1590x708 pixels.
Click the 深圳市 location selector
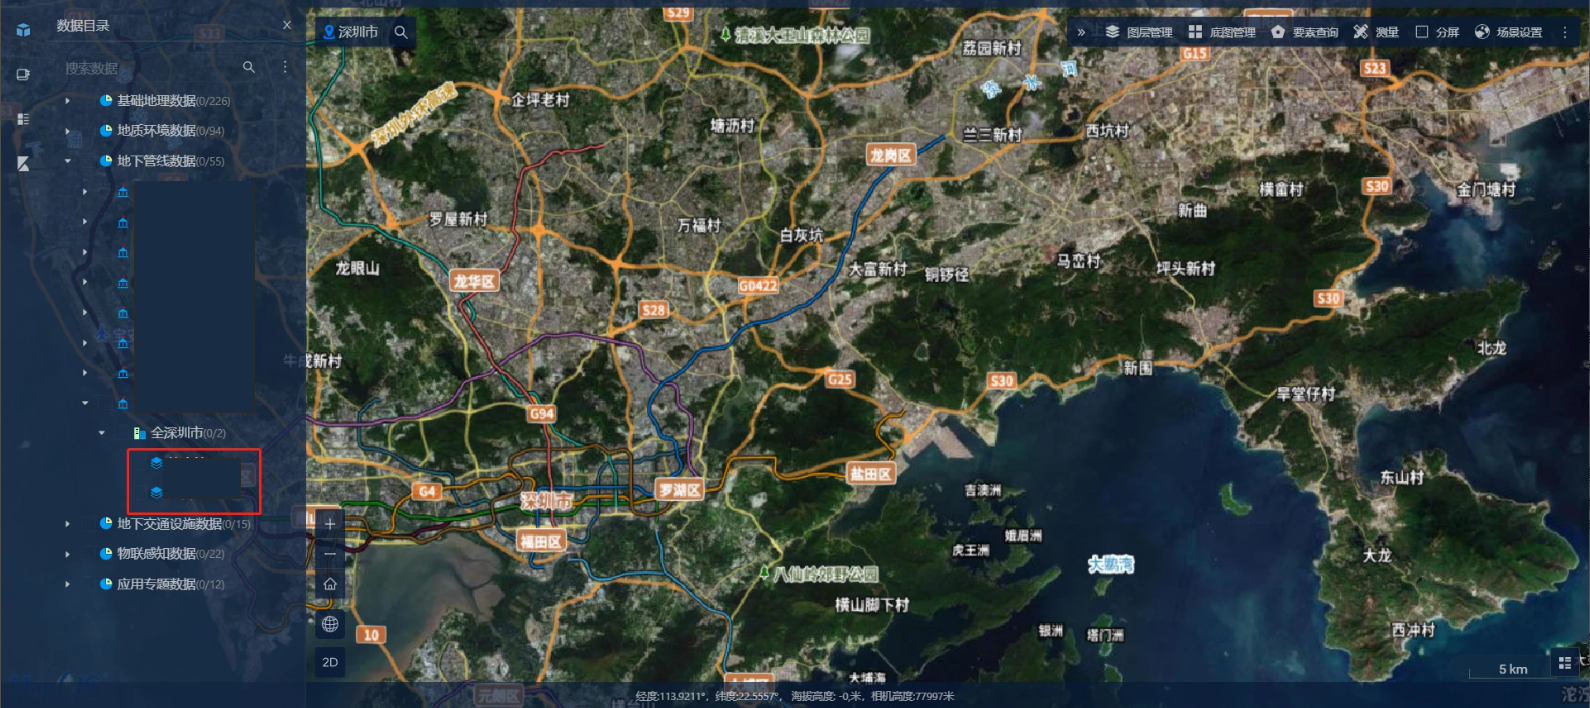click(x=350, y=32)
